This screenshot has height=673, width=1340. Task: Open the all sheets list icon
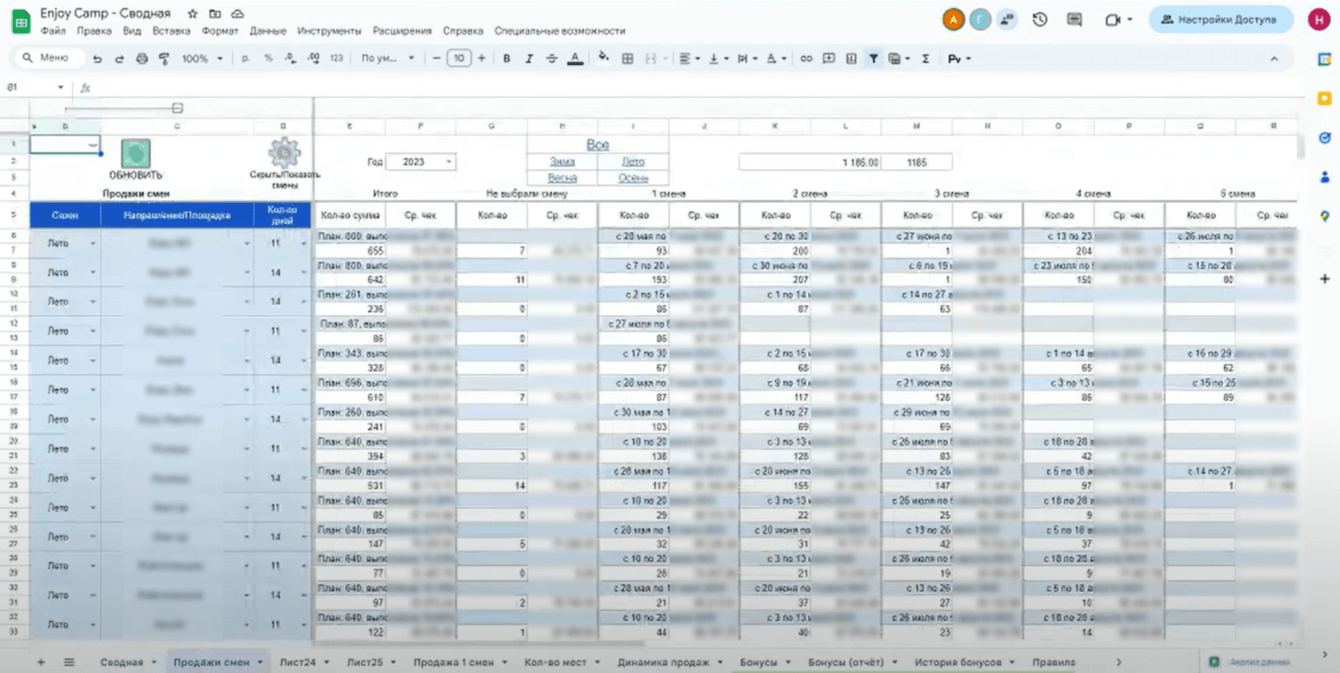(x=69, y=662)
